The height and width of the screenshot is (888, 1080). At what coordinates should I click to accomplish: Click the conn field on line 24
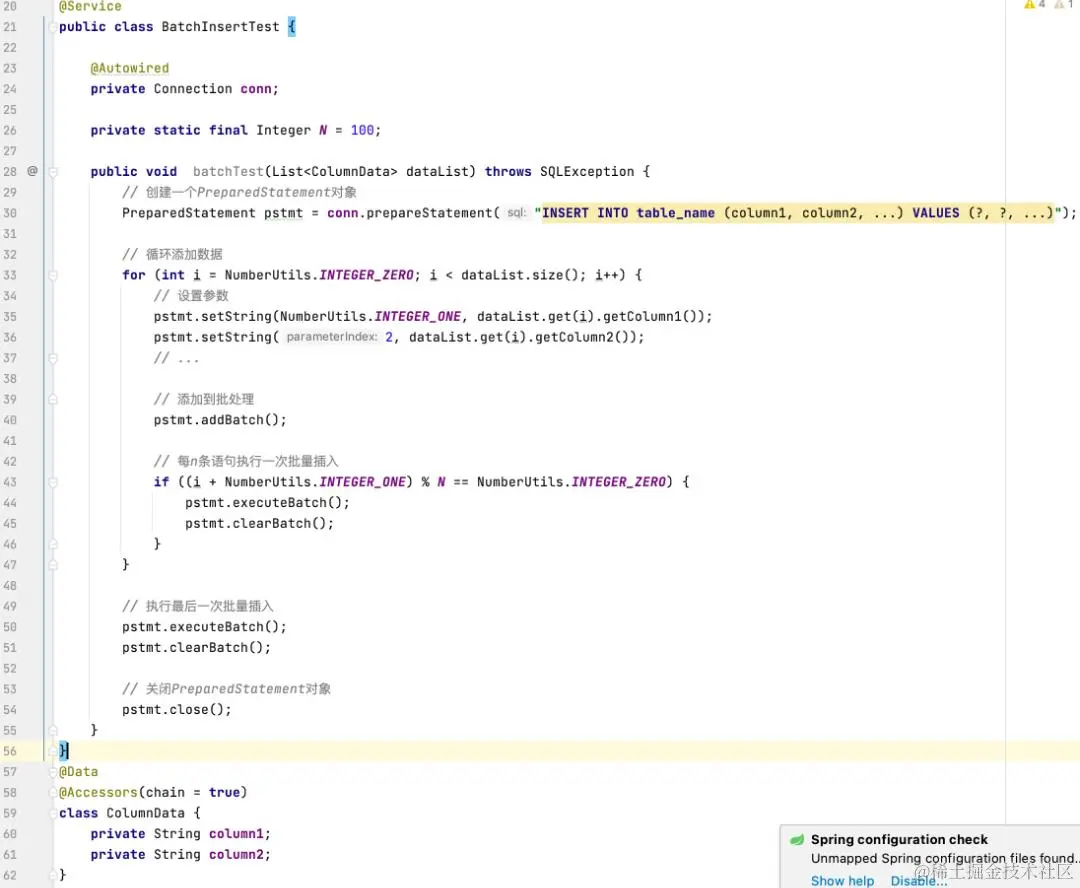tap(256, 89)
